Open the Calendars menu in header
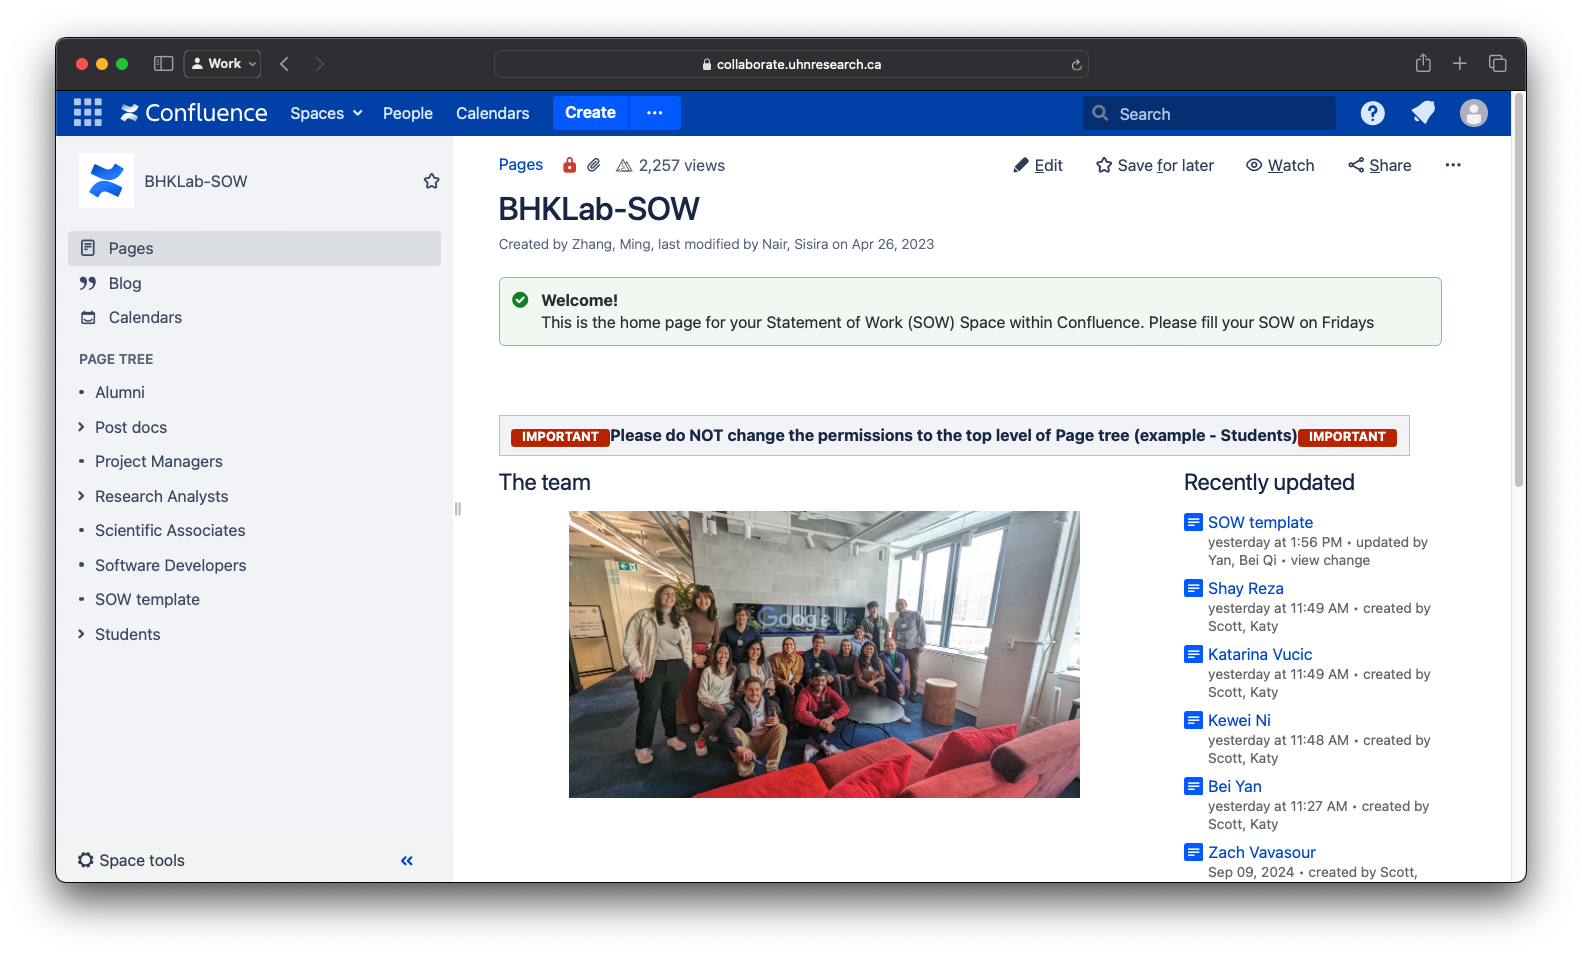The image size is (1582, 956). [492, 113]
